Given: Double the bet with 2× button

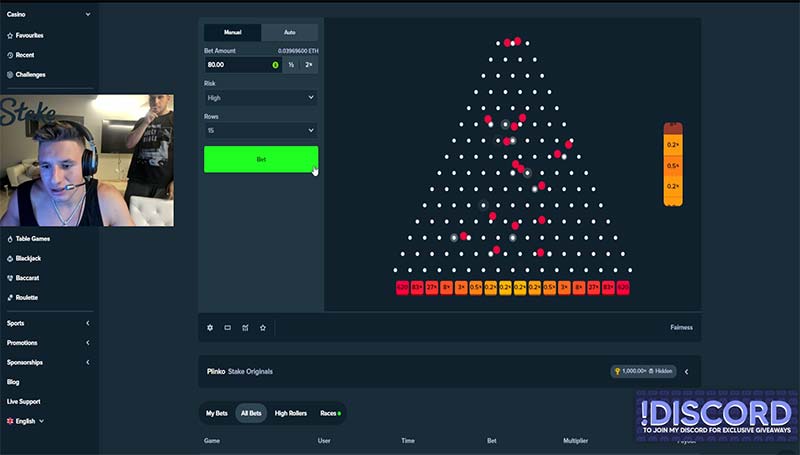Looking at the screenshot, I should [x=309, y=65].
